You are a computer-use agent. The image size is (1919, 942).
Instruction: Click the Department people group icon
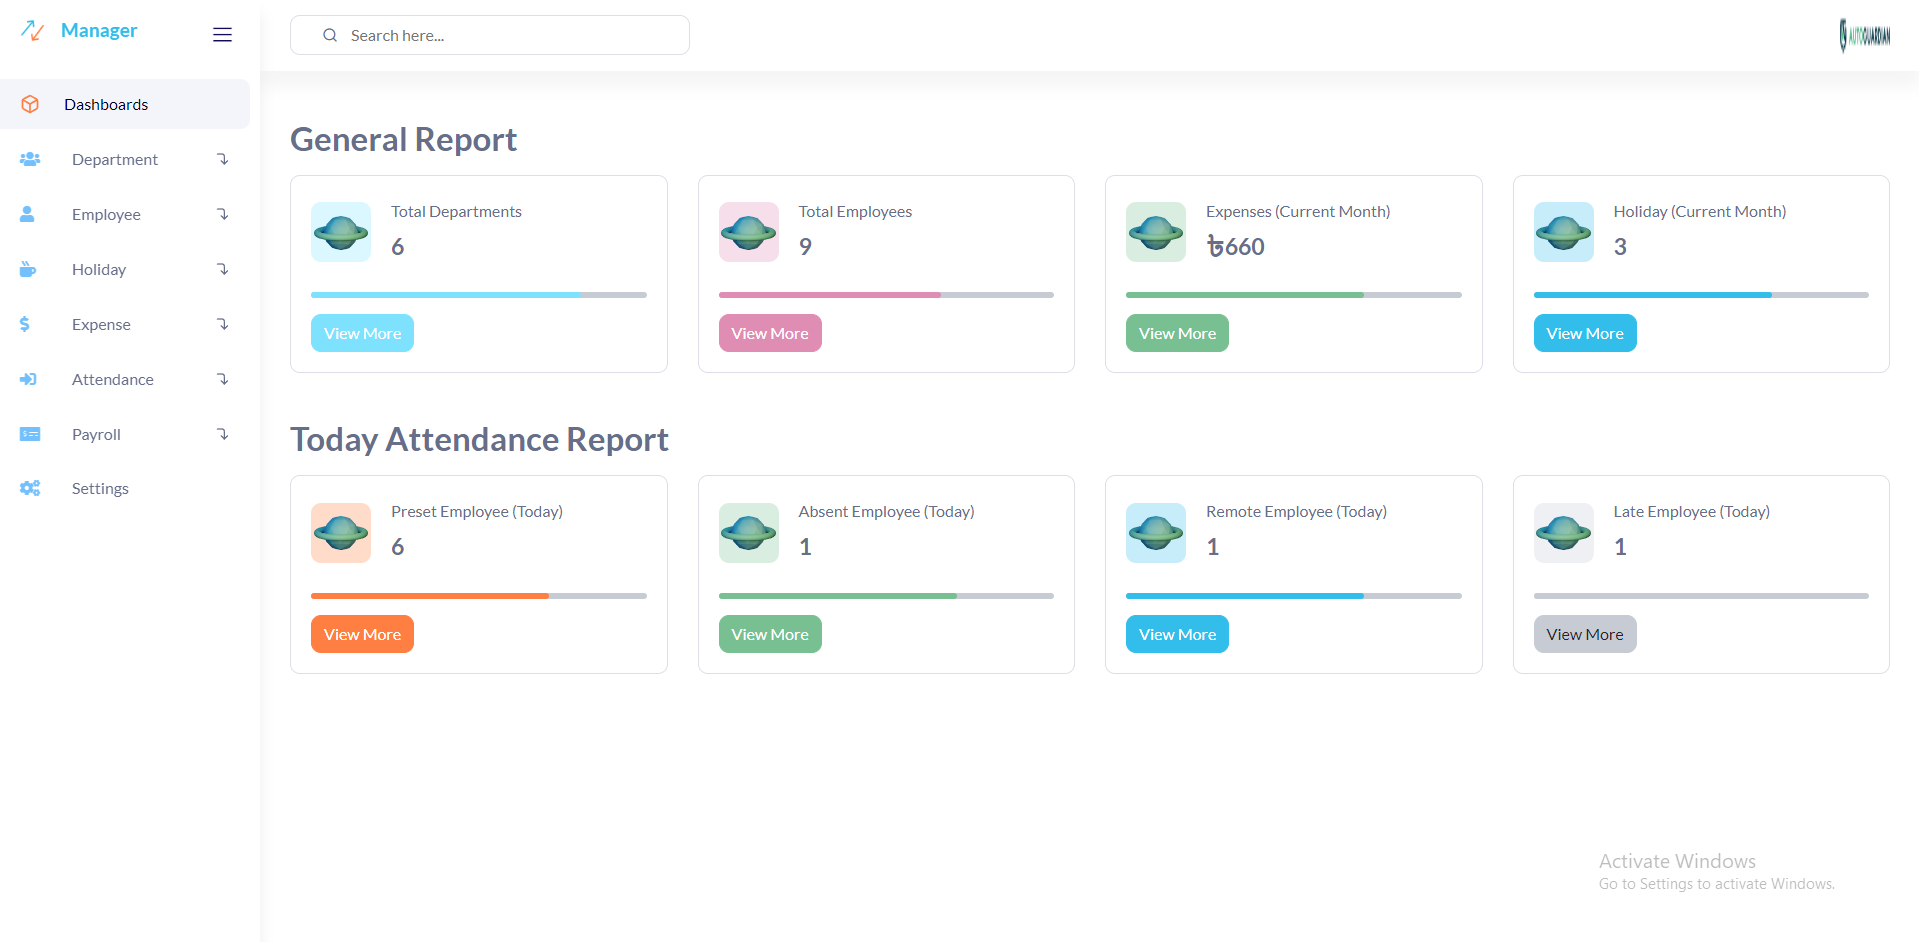30,159
